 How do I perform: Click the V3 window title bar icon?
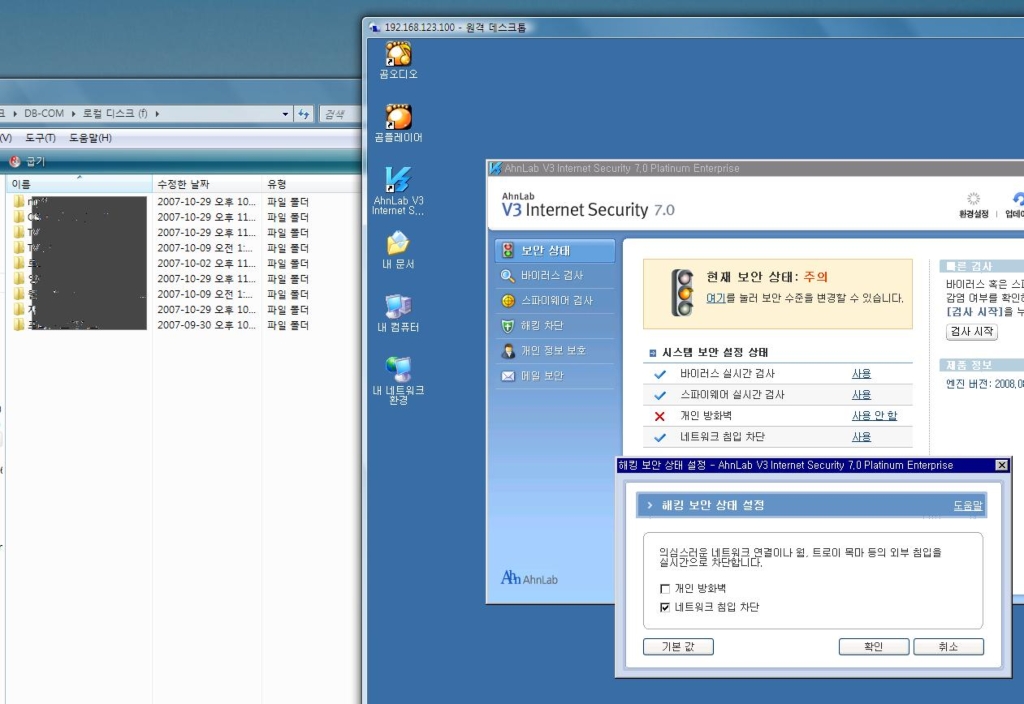pyautogui.click(x=496, y=168)
